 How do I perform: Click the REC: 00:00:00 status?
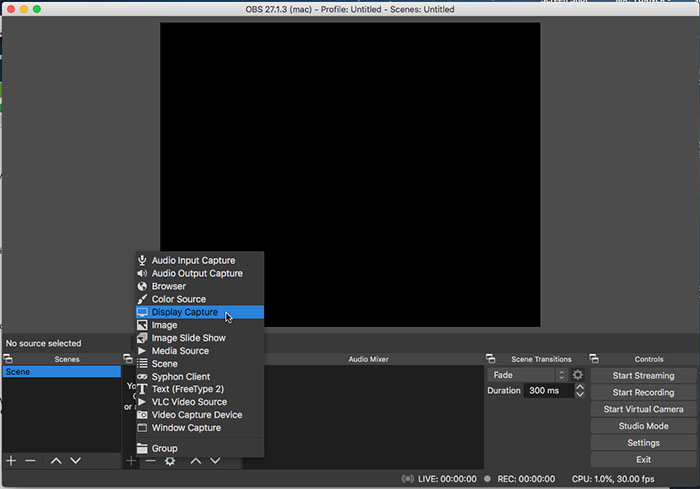coord(526,479)
